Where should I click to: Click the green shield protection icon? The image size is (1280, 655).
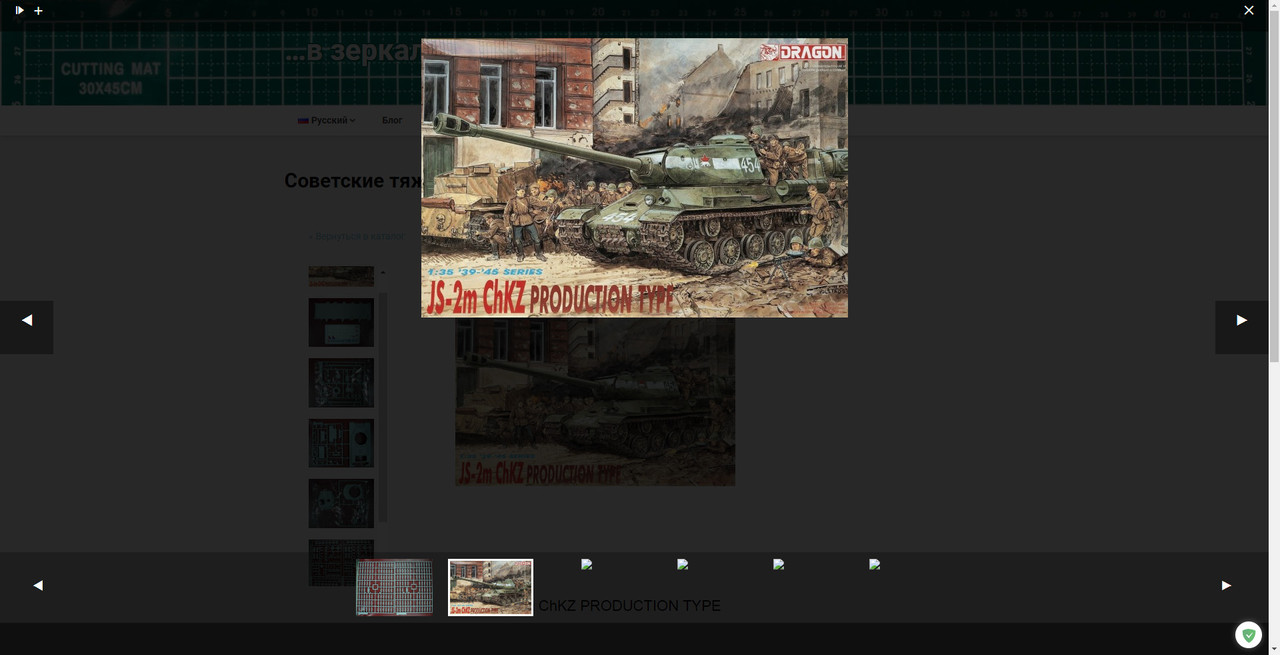click(1248, 635)
